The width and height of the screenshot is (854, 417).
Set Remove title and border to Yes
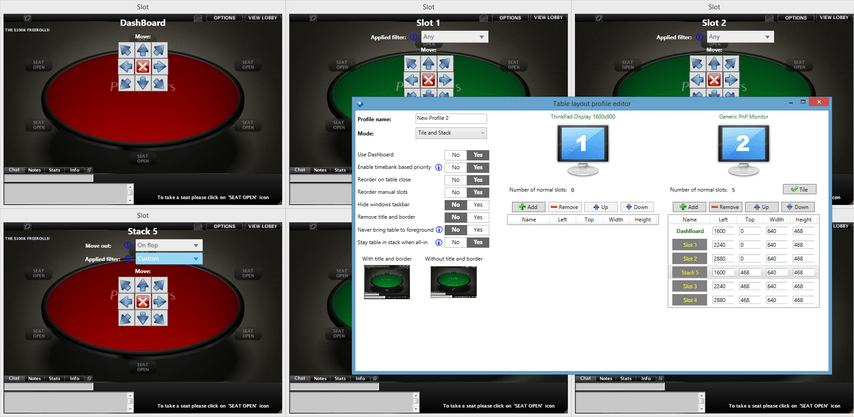point(478,217)
